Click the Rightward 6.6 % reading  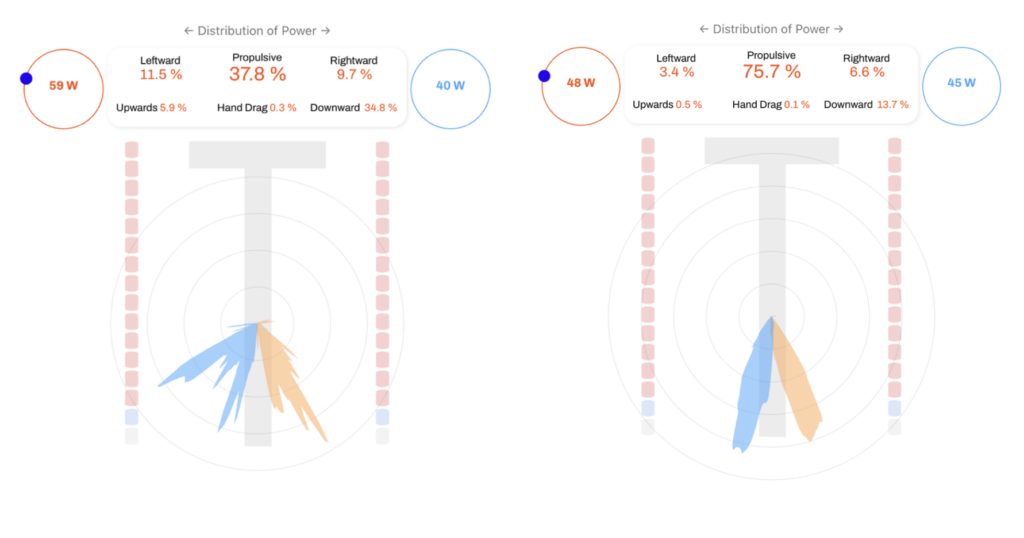pyautogui.click(x=866, y=72)
